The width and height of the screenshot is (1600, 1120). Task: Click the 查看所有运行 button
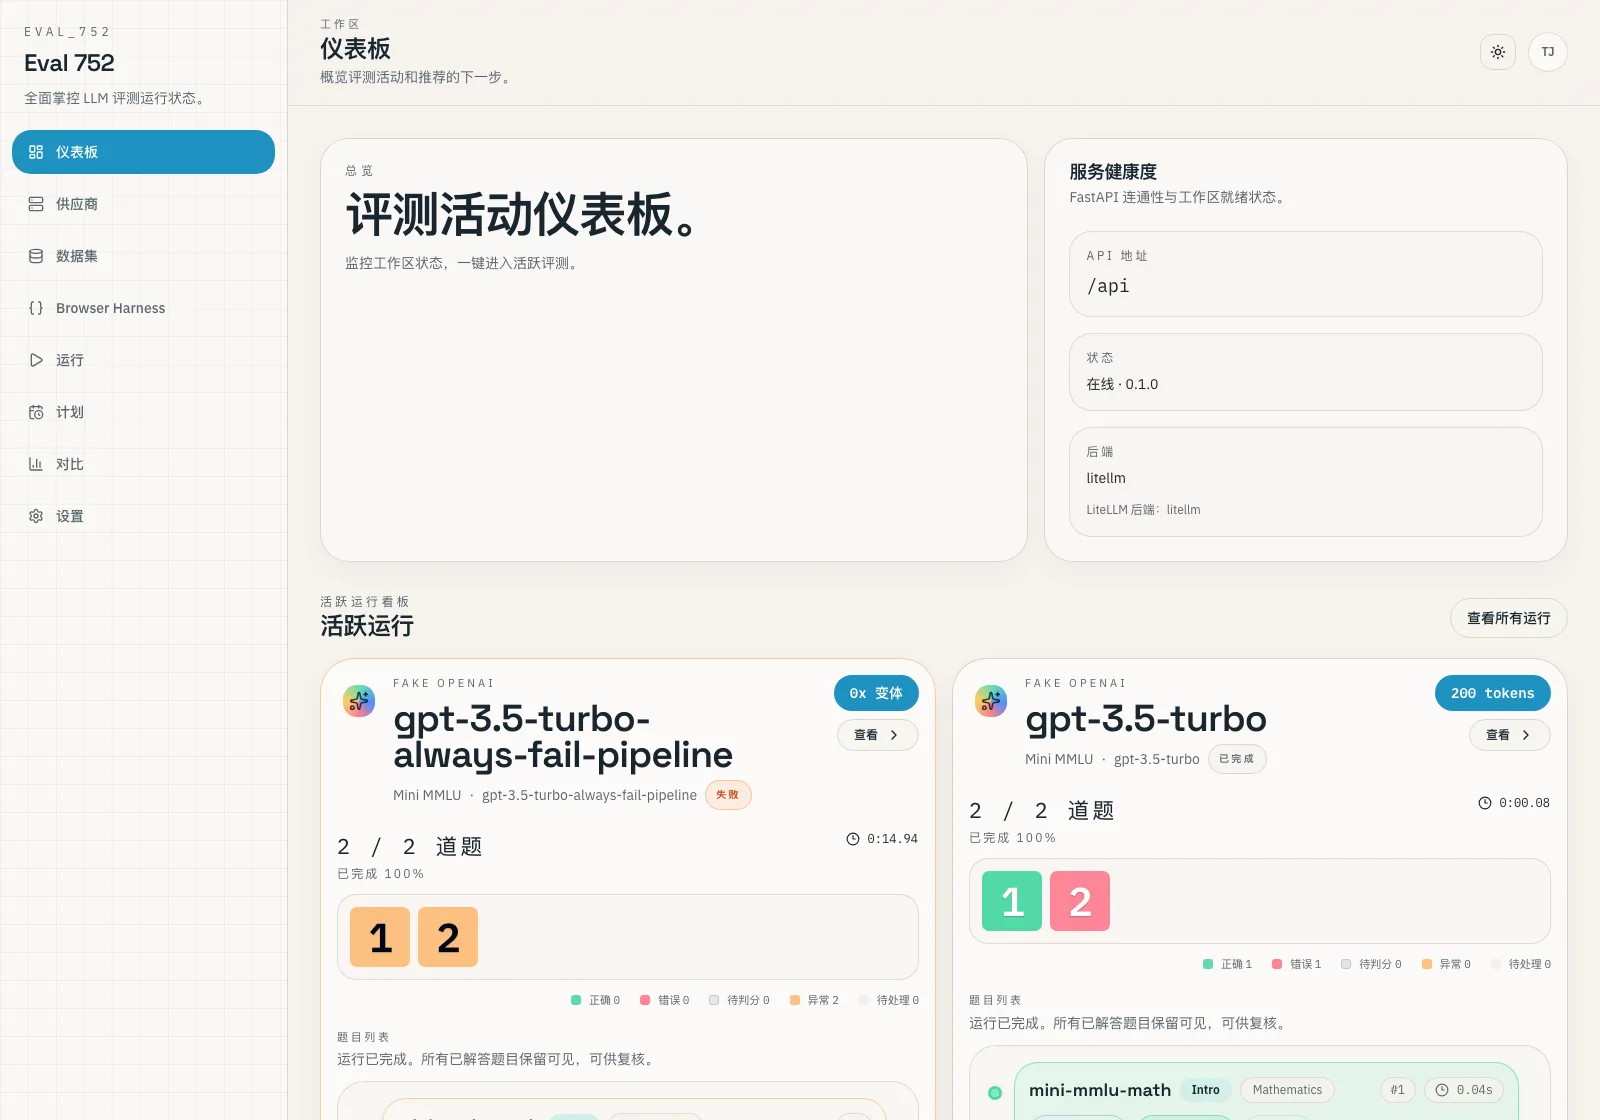click(x=1508, y=618)
